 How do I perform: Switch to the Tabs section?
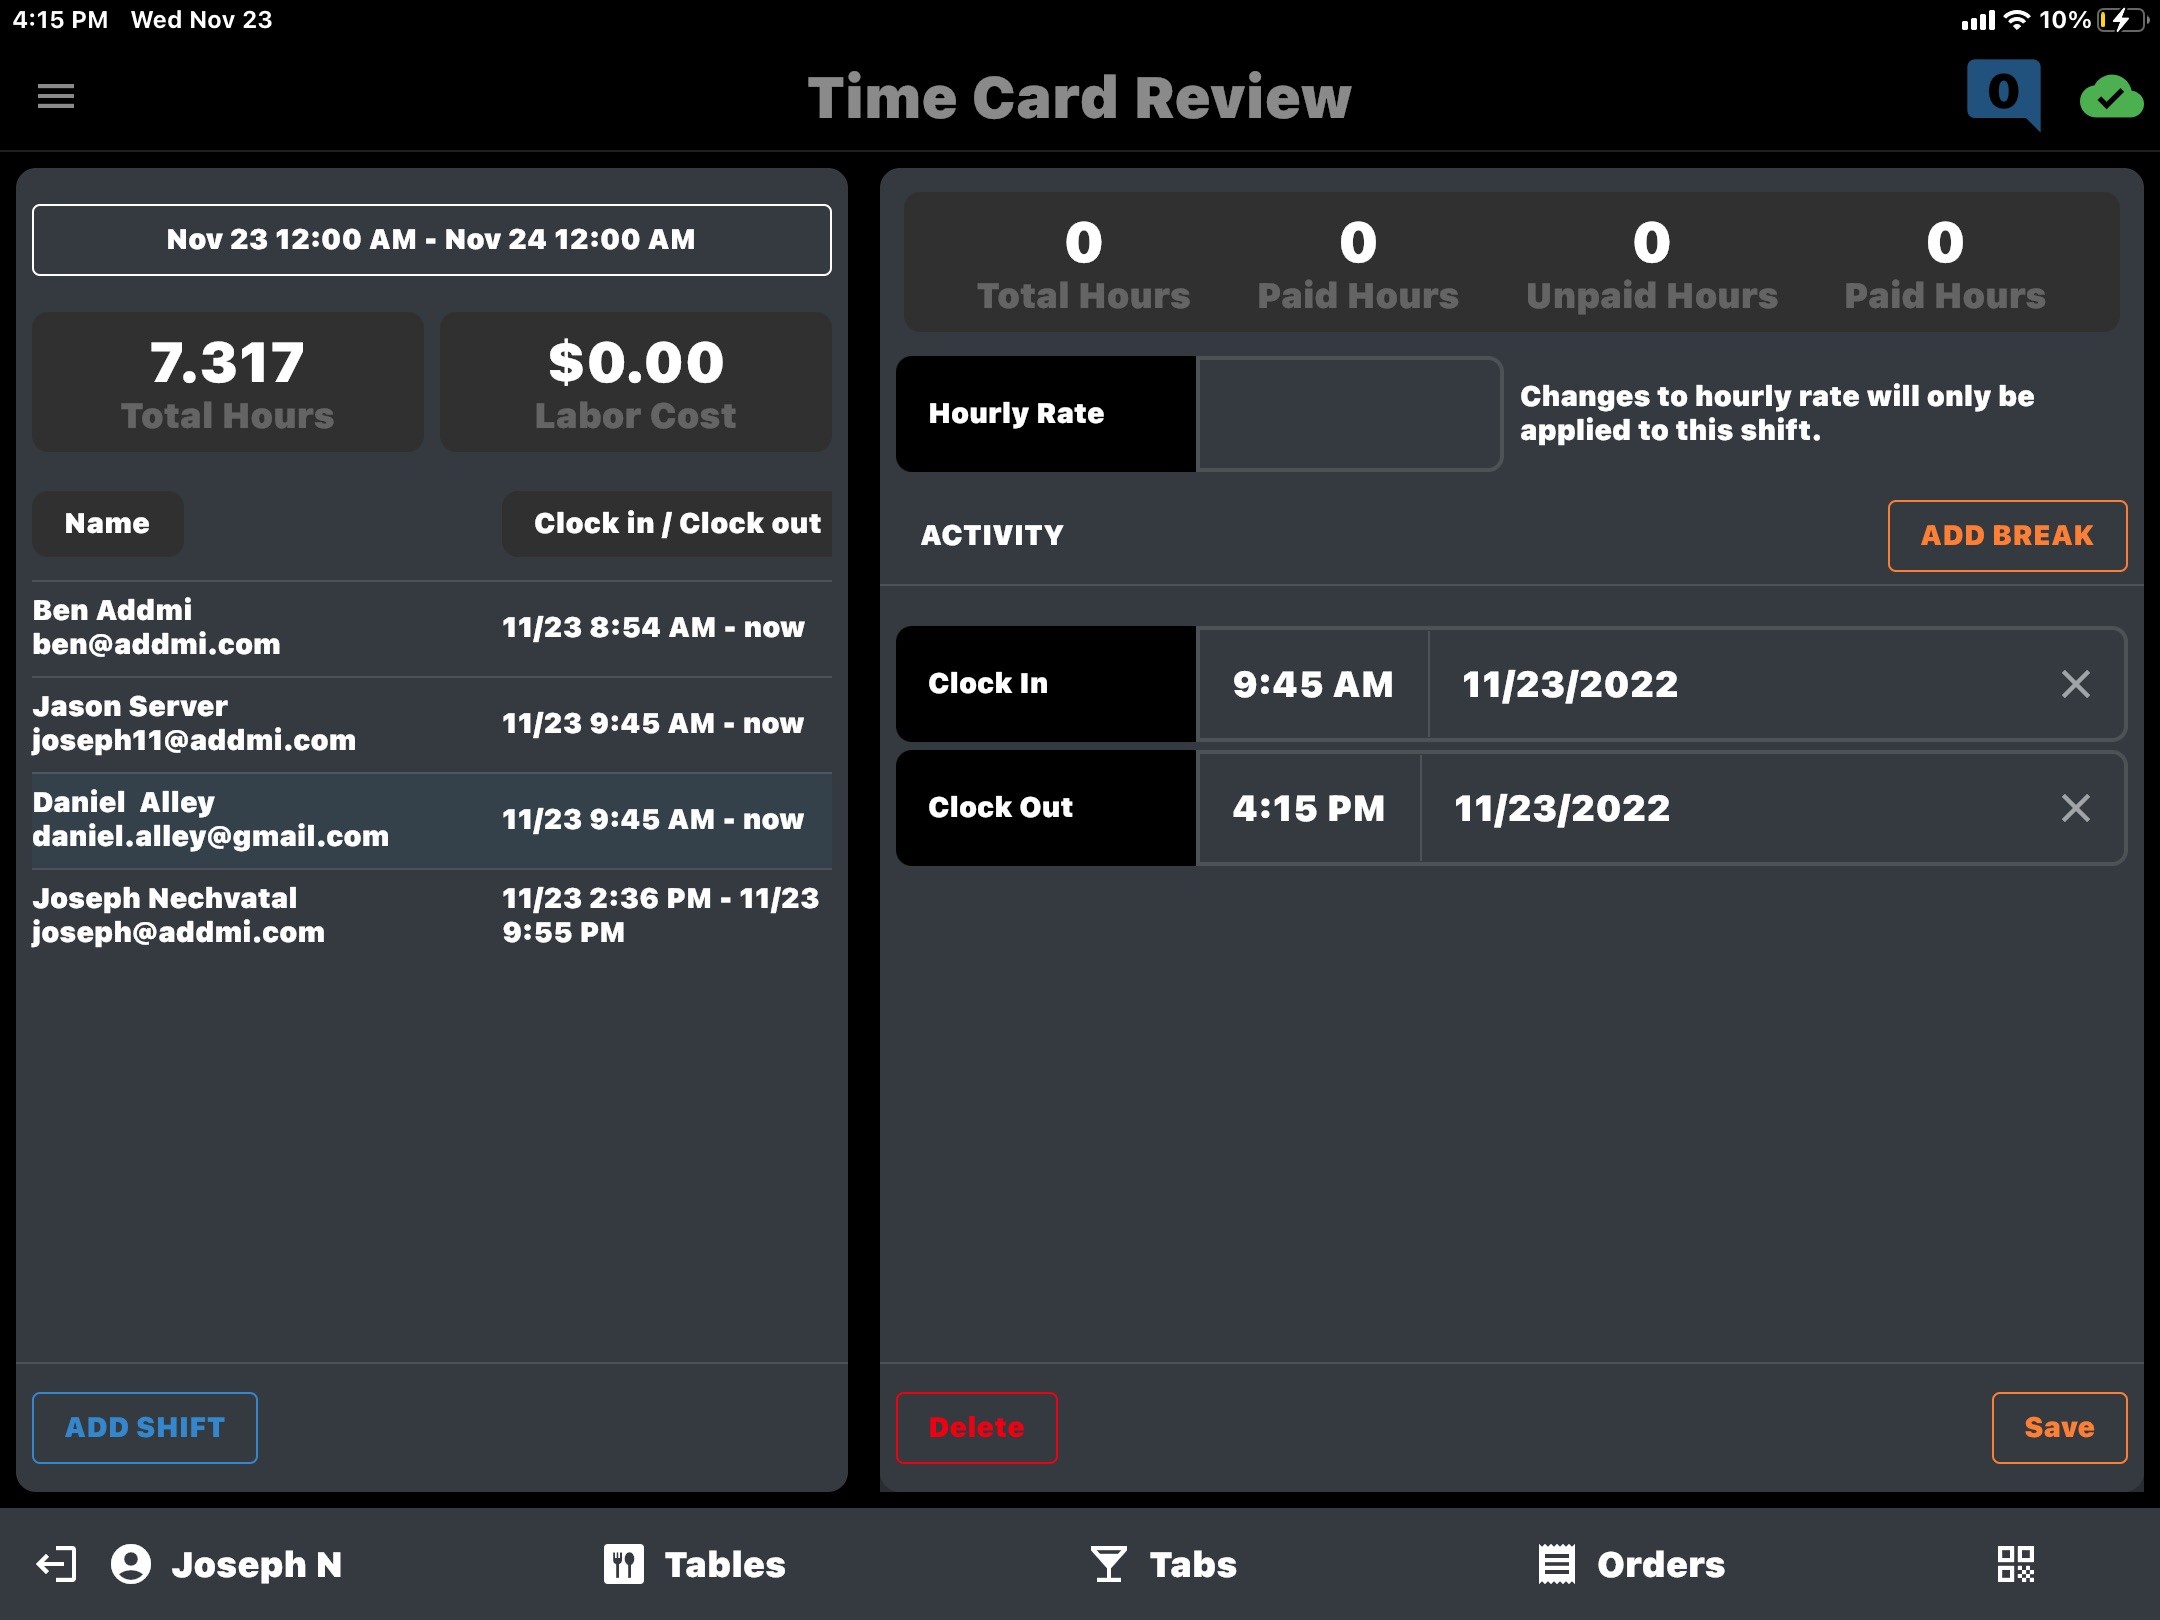pyautogui.click(x=1164, y=1564)
